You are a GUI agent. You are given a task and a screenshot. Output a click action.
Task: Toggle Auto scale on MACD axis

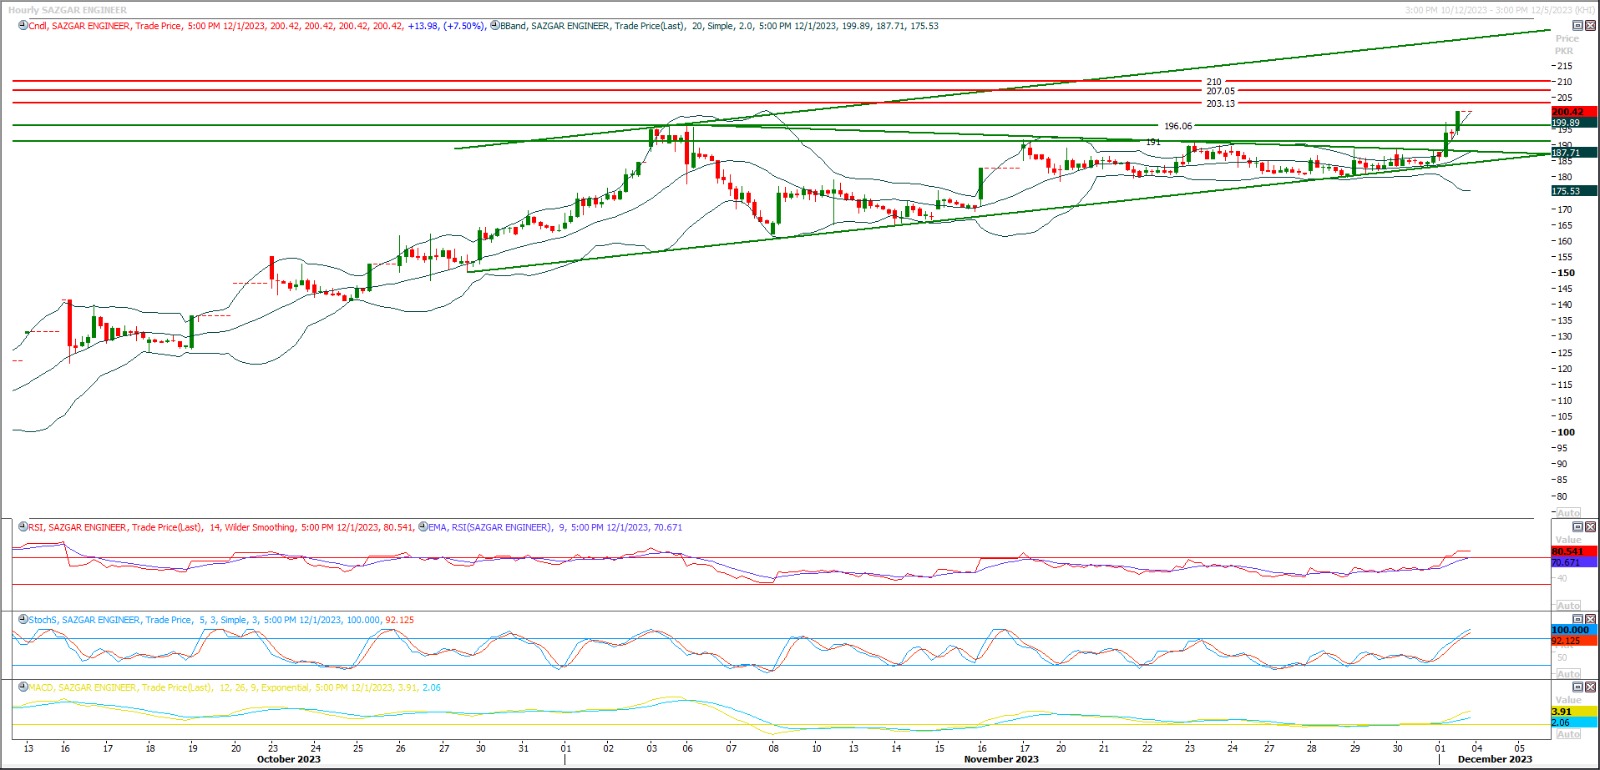(x=1569, y=735)
